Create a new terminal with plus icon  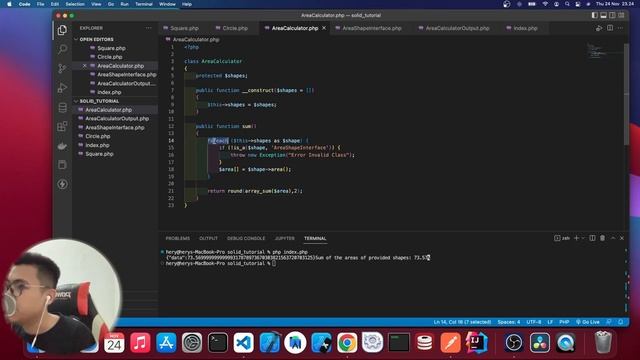576,238
